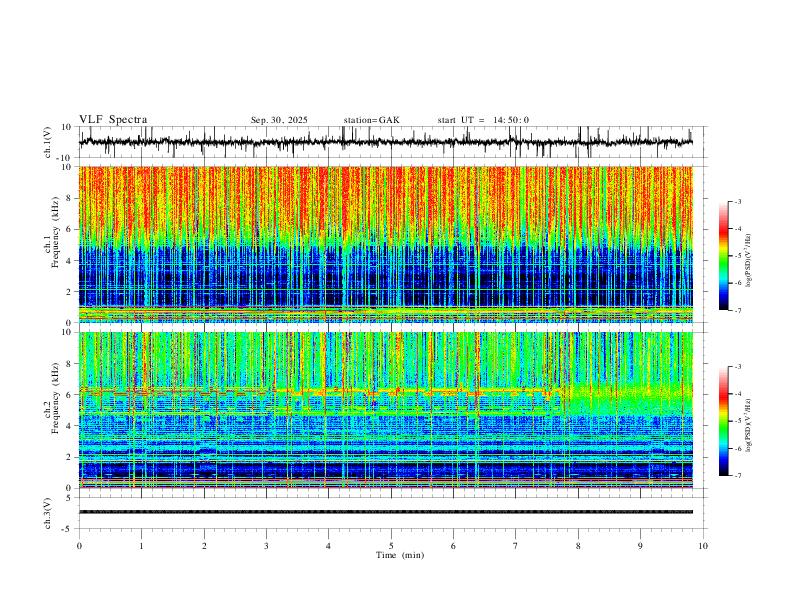Click time axis tick "2"
Viewport: 792px width, 612px height.
(204, 546)
